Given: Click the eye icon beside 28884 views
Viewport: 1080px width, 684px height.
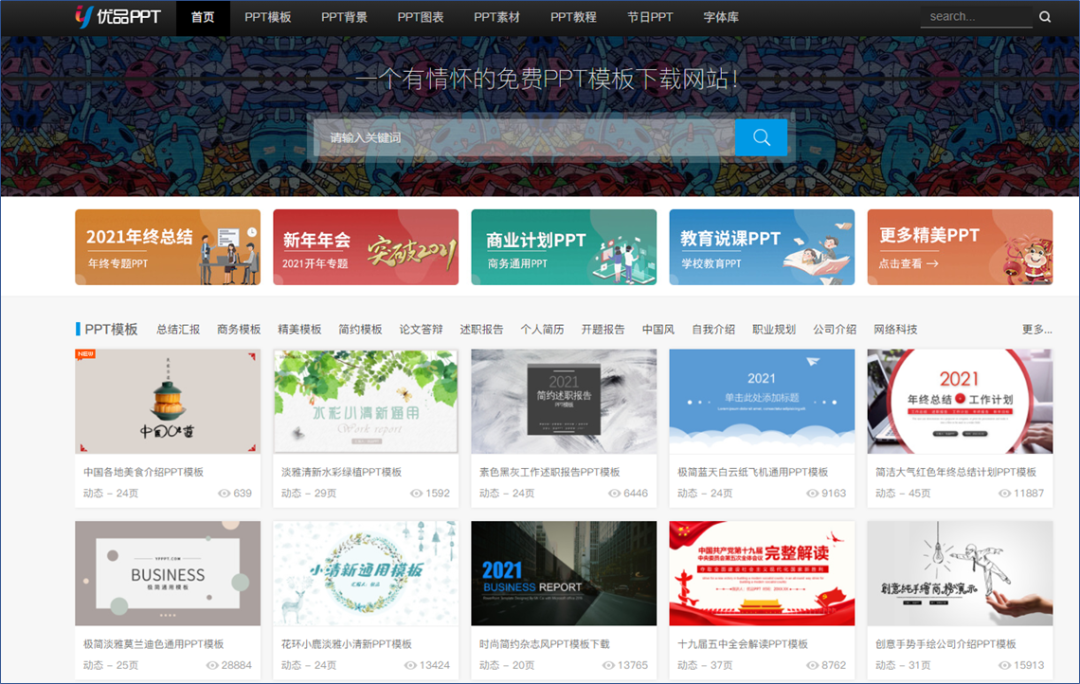Looking at the screenshot, I should pos(212,665).
